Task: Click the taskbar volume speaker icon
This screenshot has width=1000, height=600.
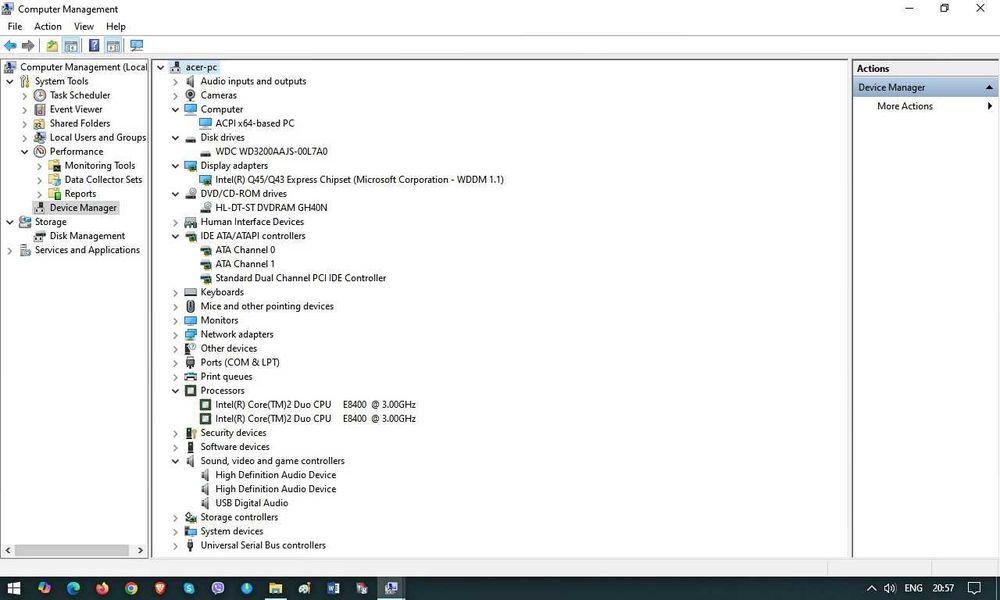Action: click(x=890, y=588)
